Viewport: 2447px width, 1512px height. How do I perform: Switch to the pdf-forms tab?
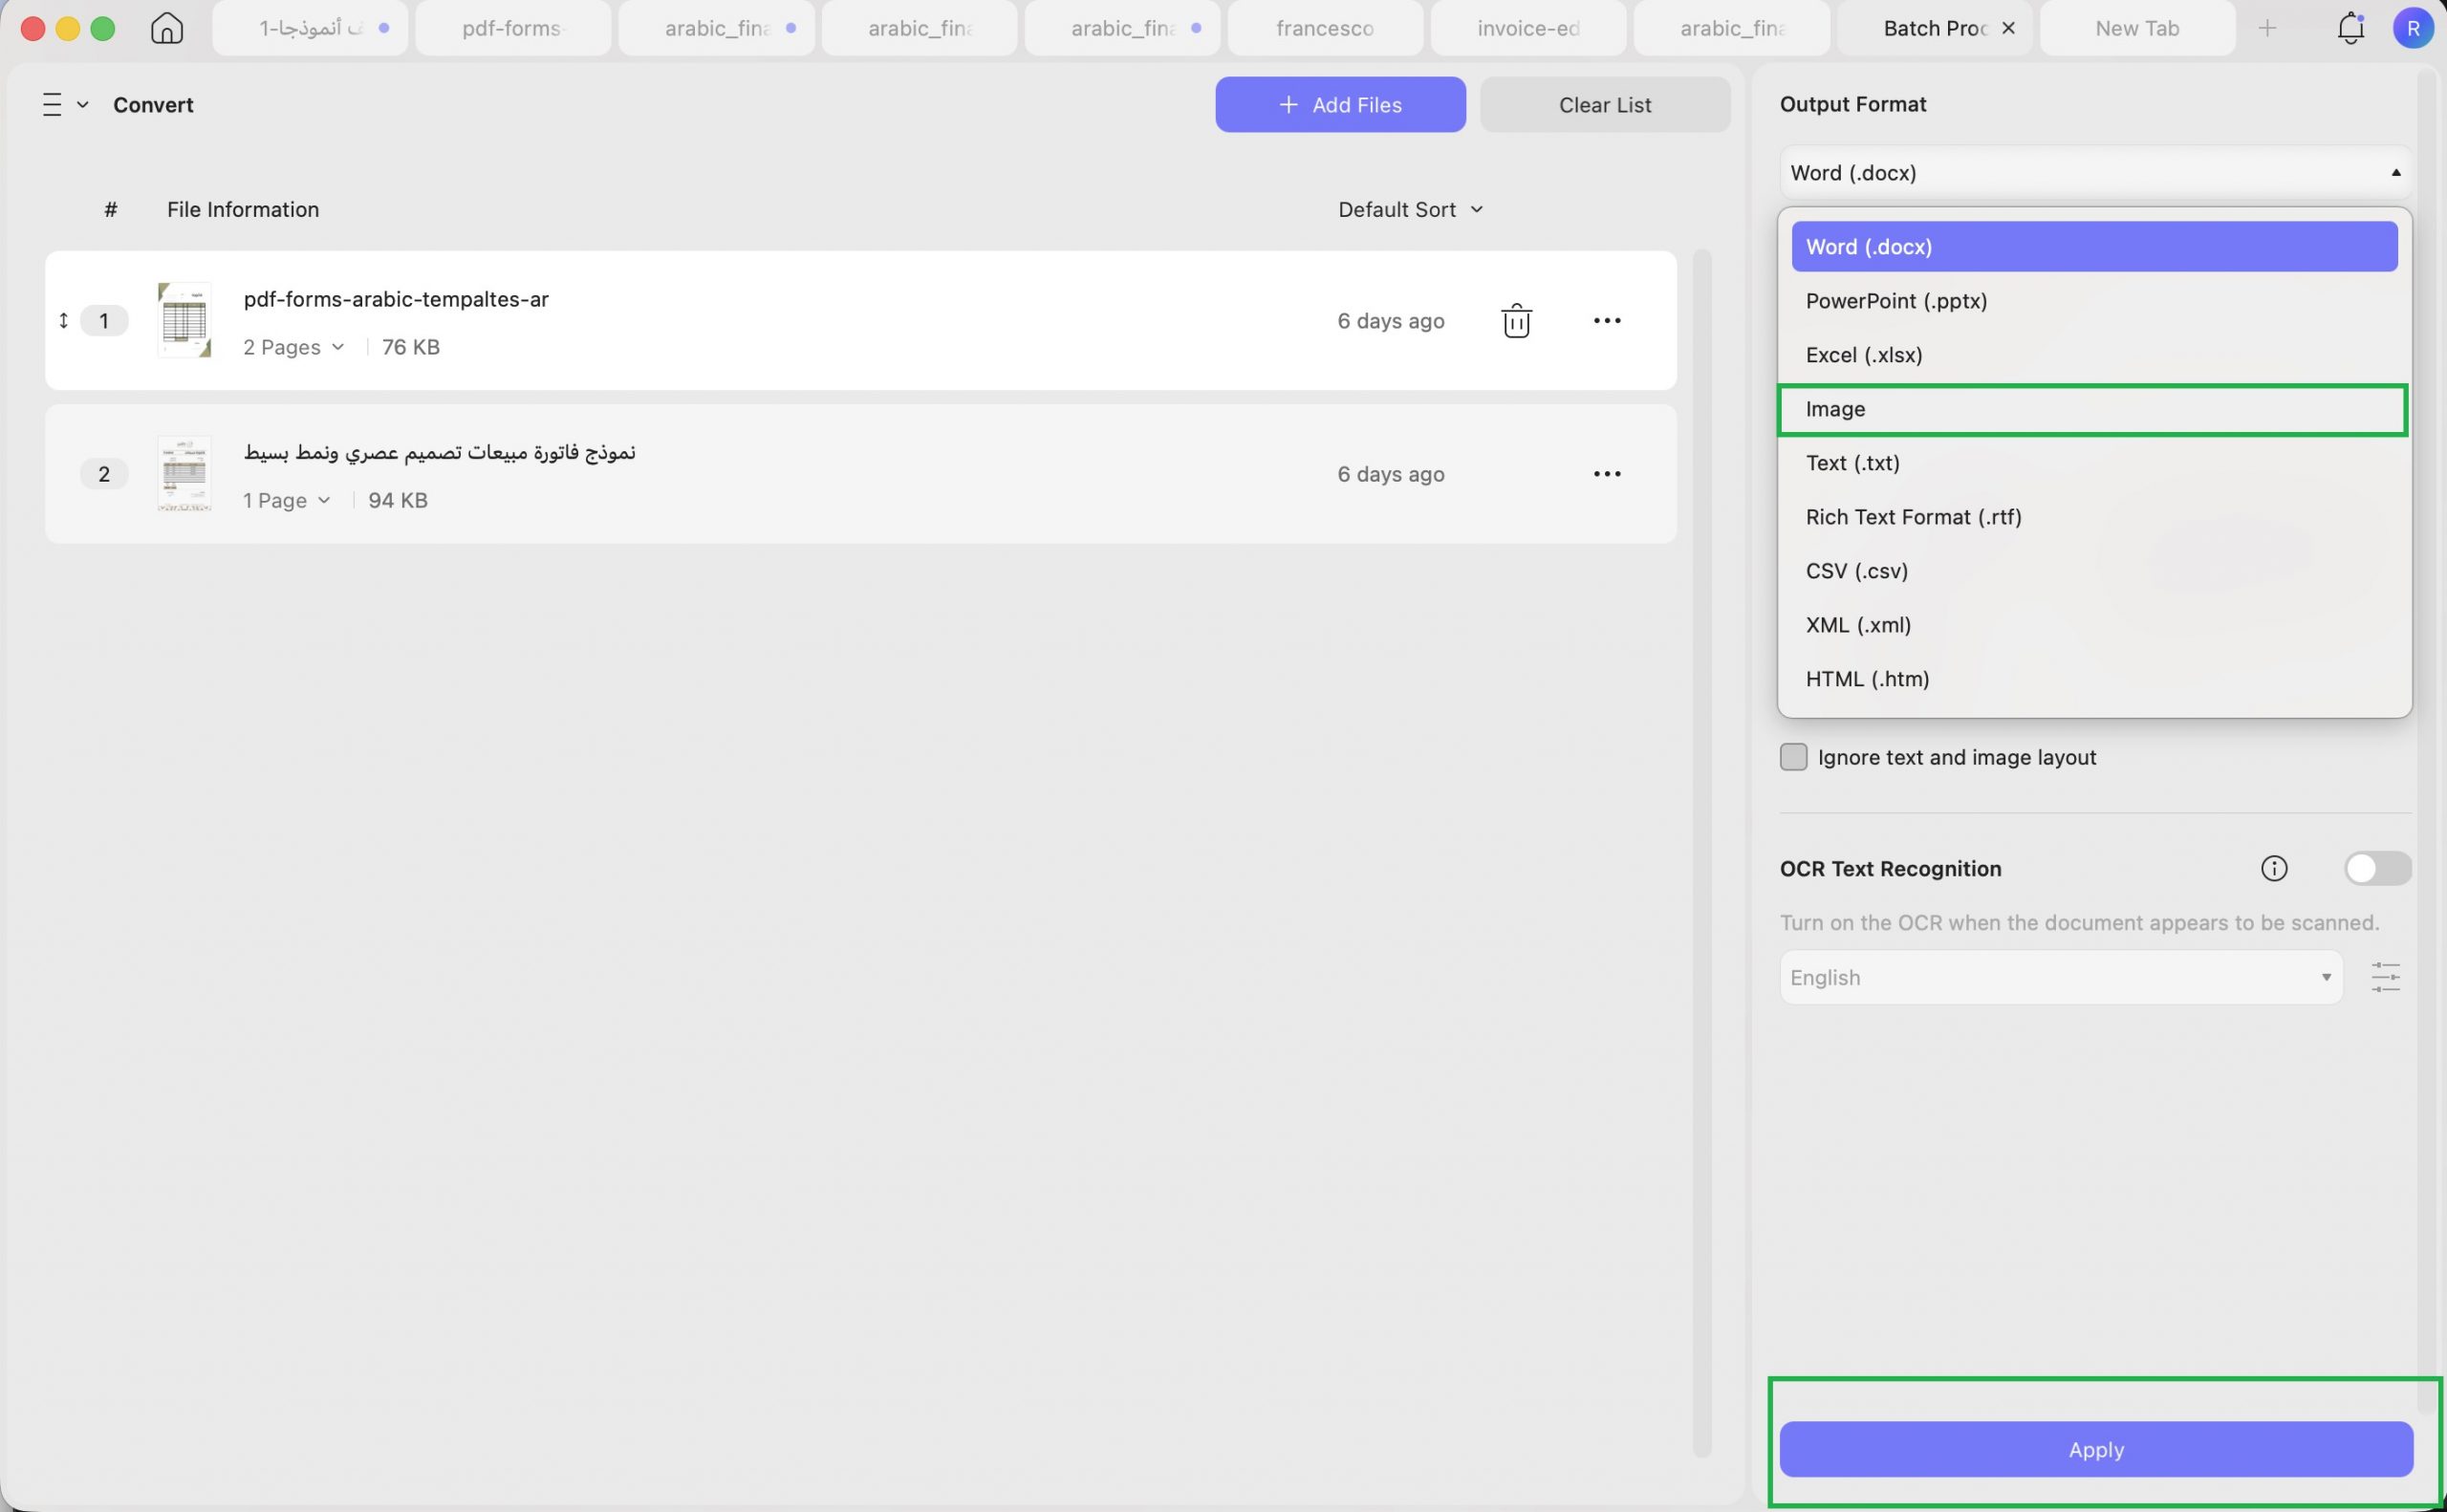click(x=513, y=28)
